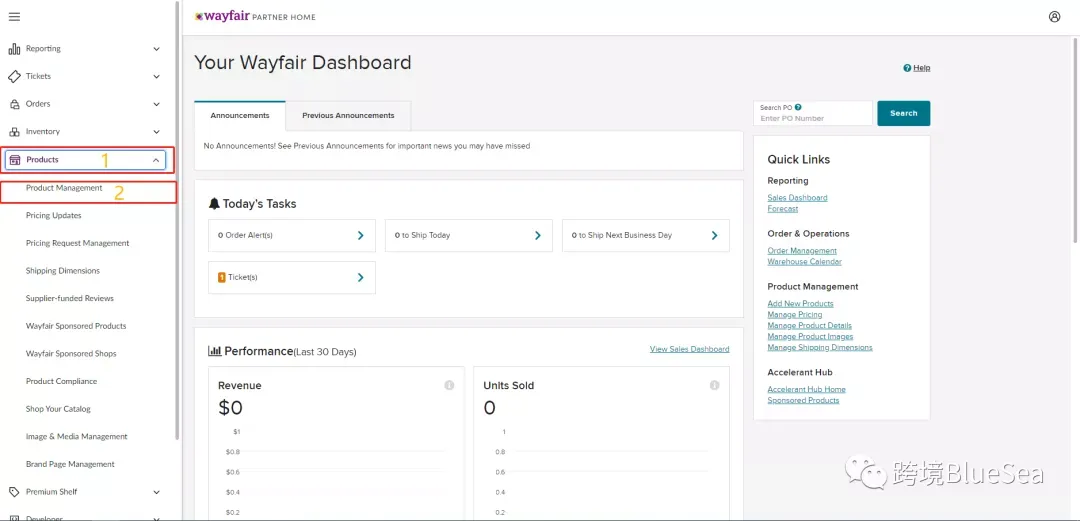The height and width of the screenshot is (521, 1080).
Task: Switch to the Announcements tab
Action: (240, 116)
